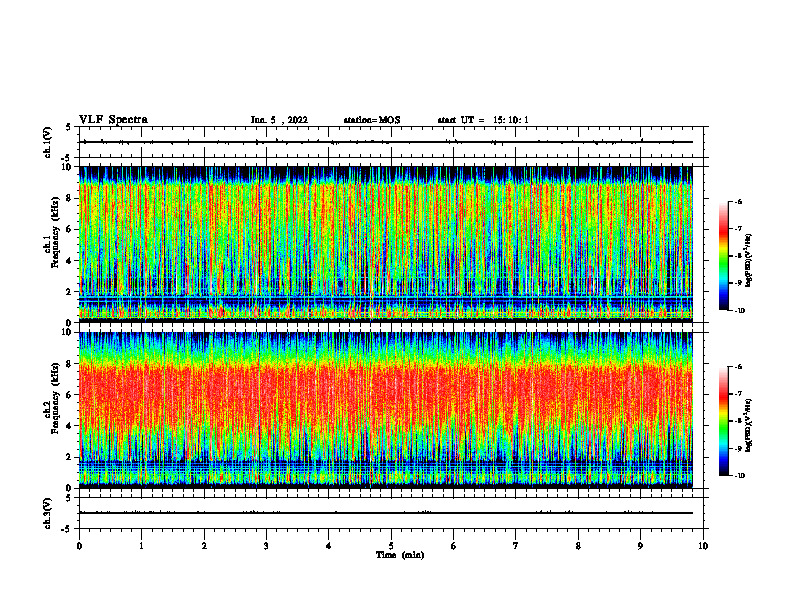This screenshot has height=612, width=792.
Task: Click time axis tick label "1"
Action: click(x=141, y=546)
